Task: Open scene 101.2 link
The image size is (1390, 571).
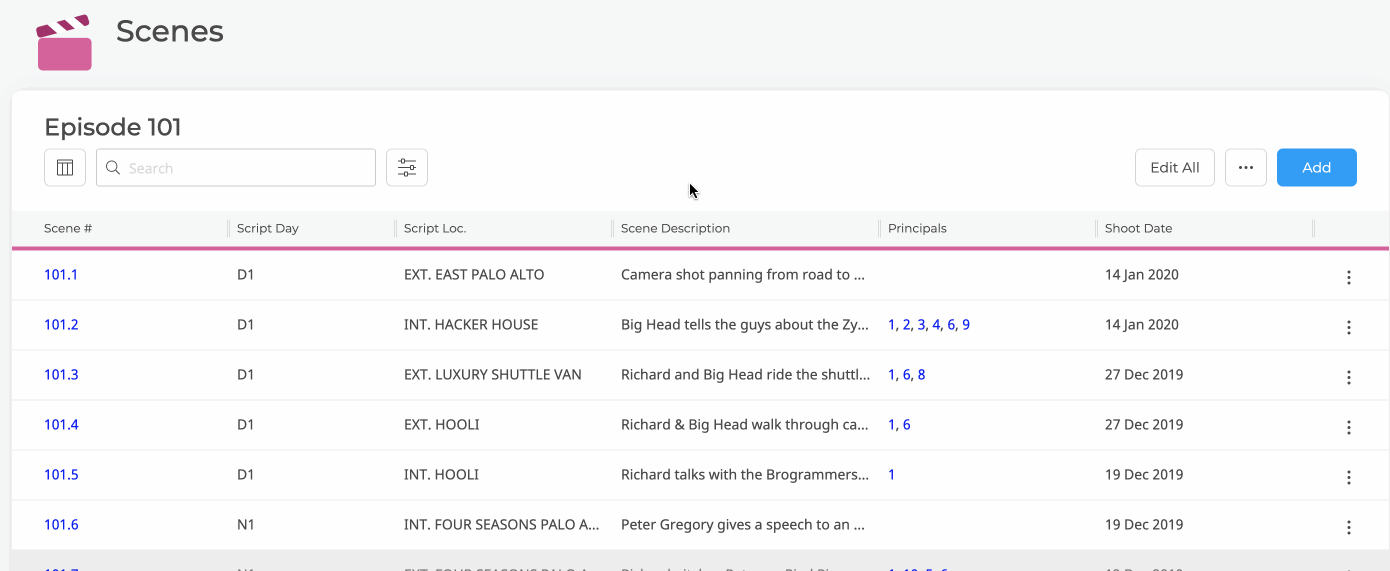Action: [61, 324]
